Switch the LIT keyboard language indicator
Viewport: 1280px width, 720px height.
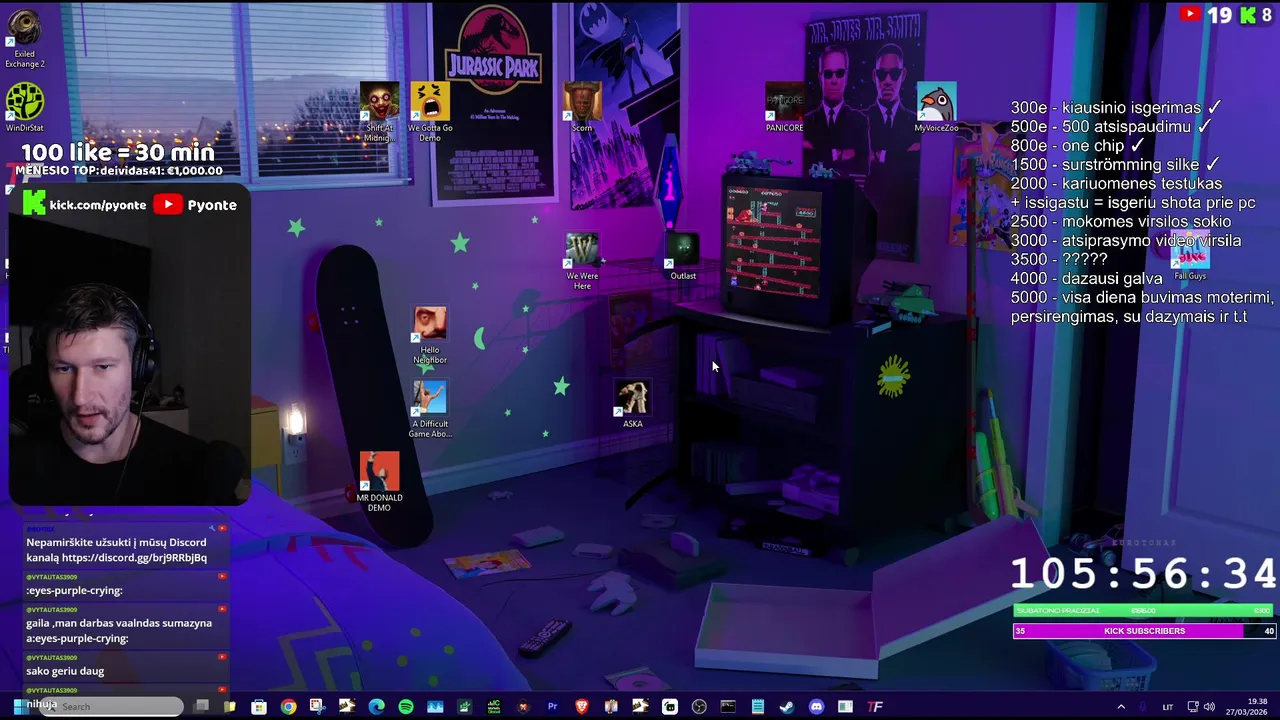[1167, 707]
